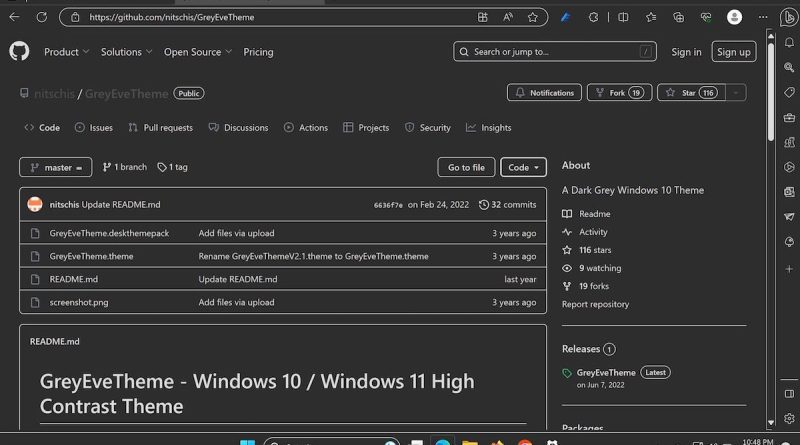Open the browser profile avatar

click(x=734, y=17)
